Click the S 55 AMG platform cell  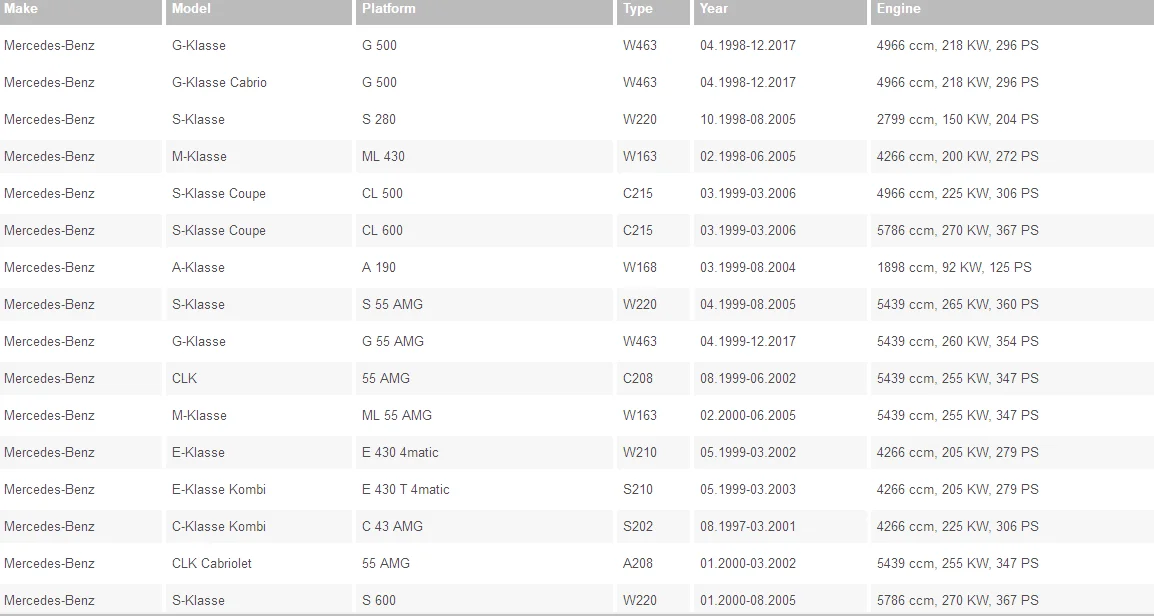pyautogui.click(x=484, y=304)
